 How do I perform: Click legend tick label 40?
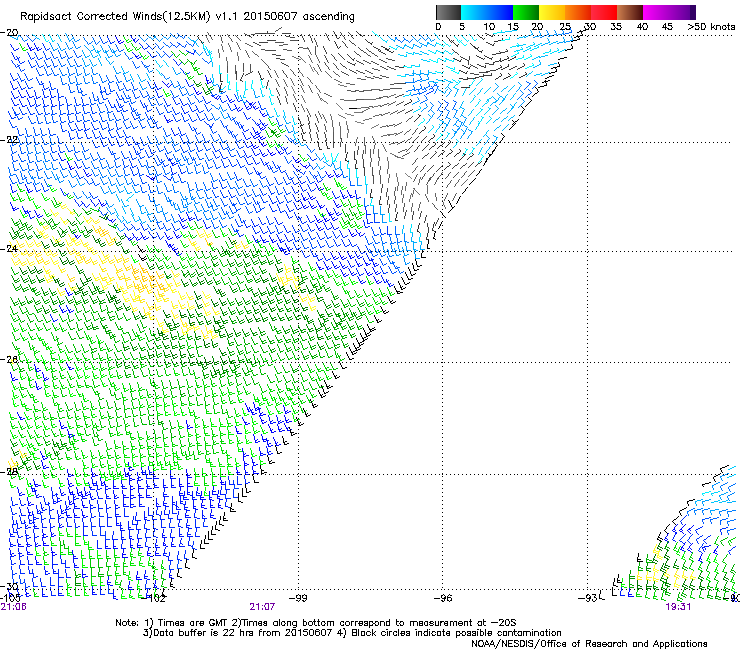[x=642, y=27]
